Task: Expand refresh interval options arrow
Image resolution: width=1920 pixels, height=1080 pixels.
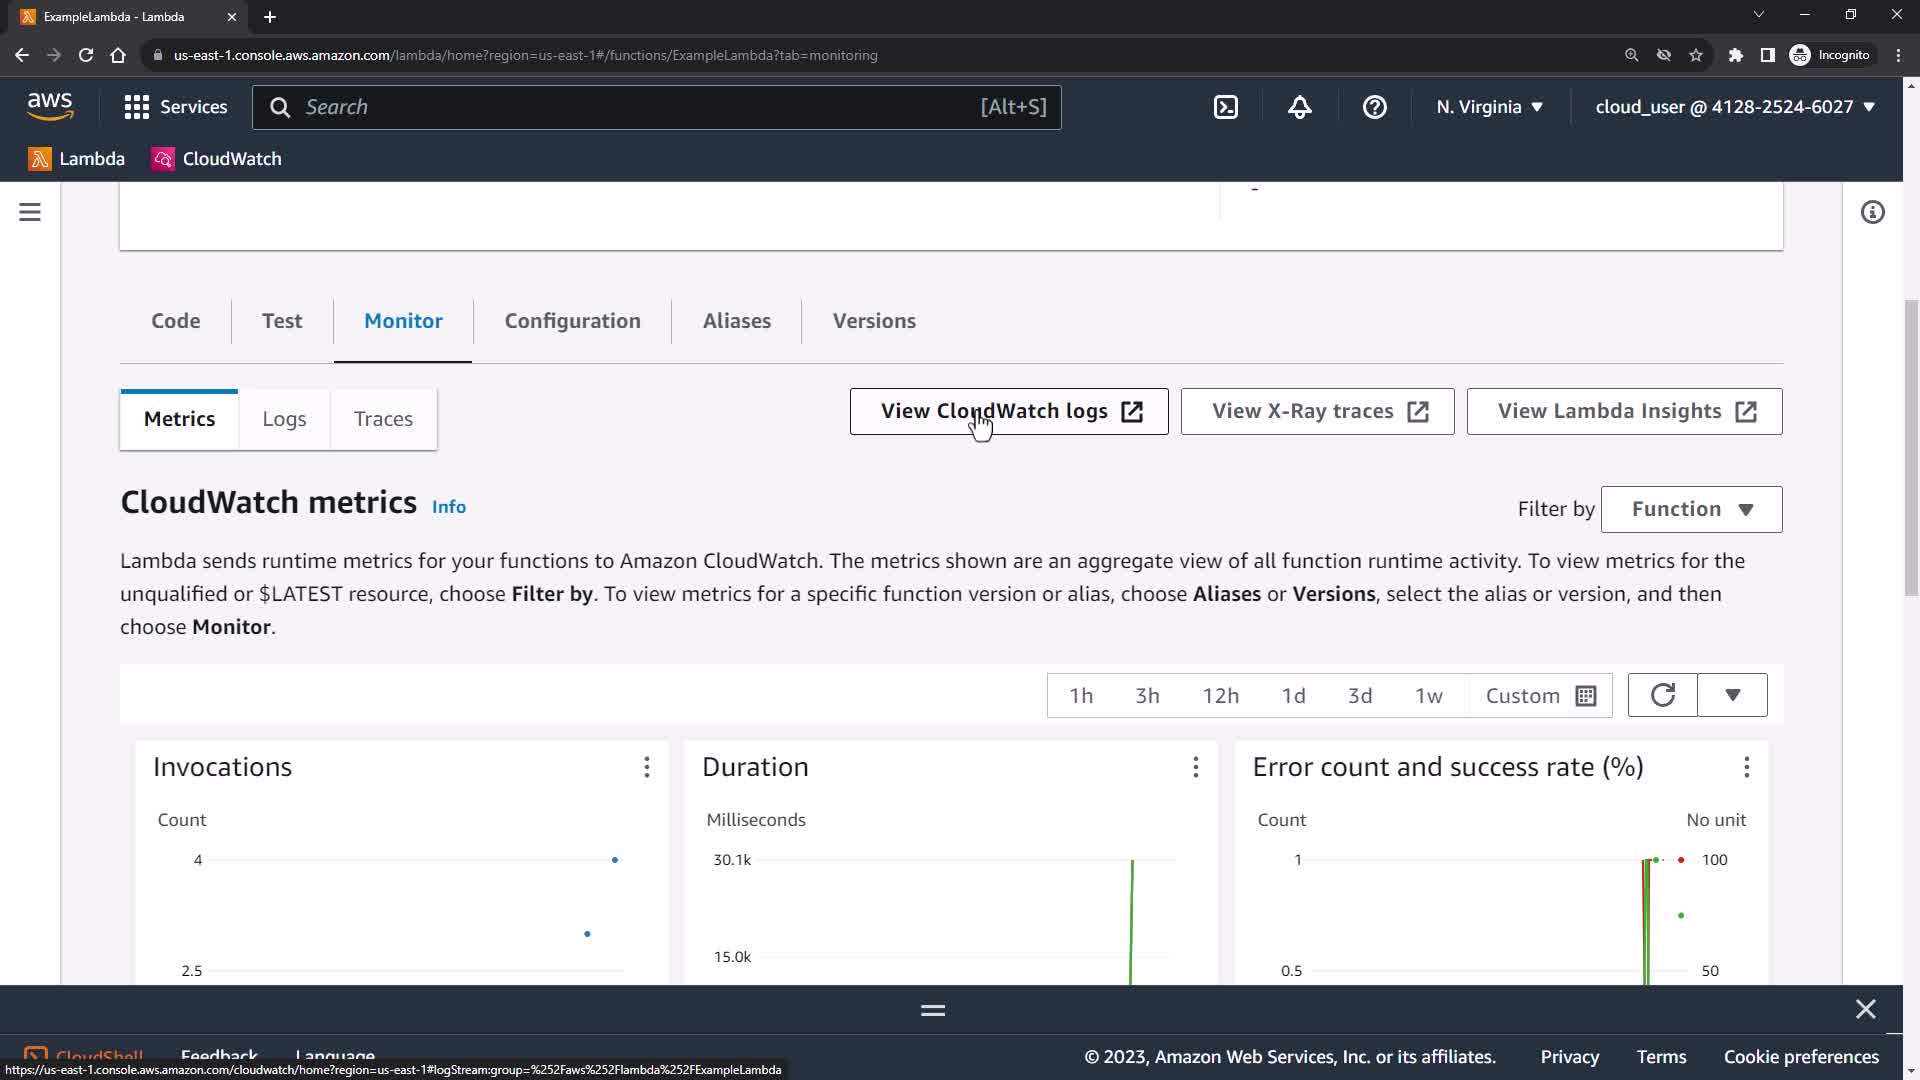Action: coord(1733,695)
